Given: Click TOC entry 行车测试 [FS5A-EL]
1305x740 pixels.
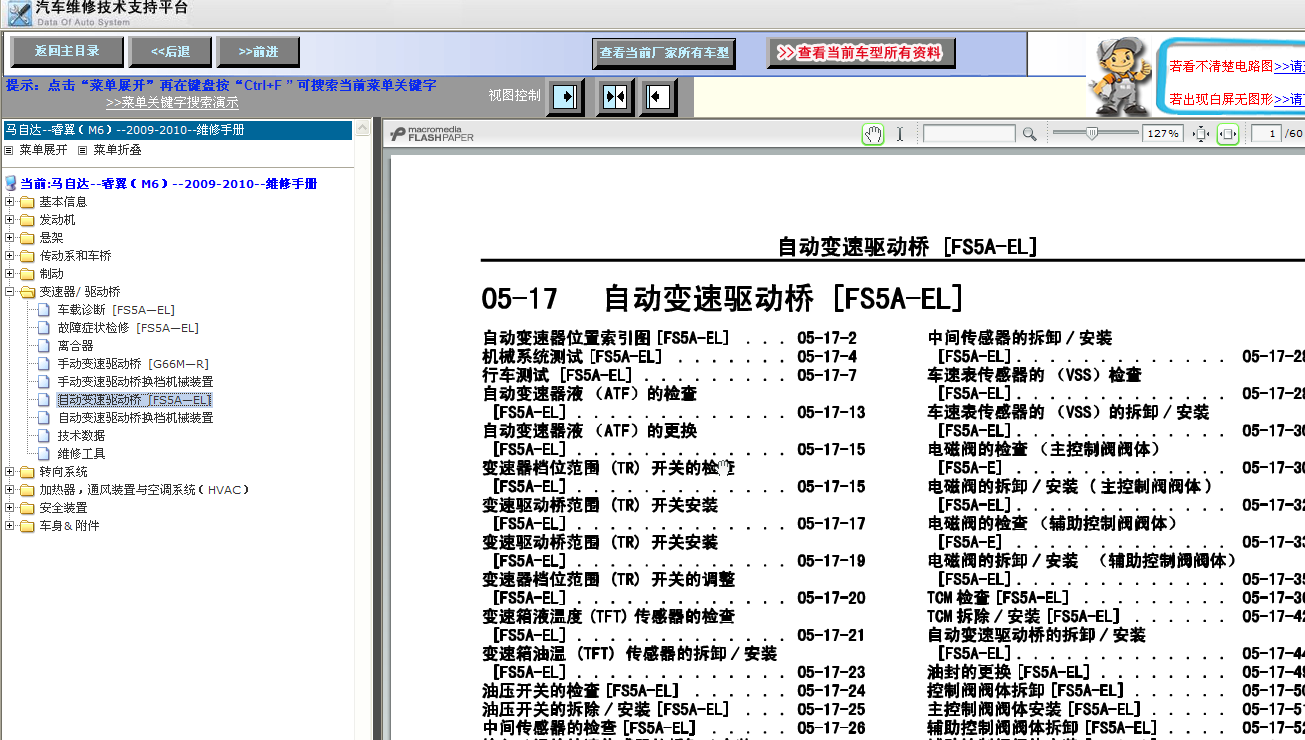Looking at the screenshot, I should (x=556, y=375).
